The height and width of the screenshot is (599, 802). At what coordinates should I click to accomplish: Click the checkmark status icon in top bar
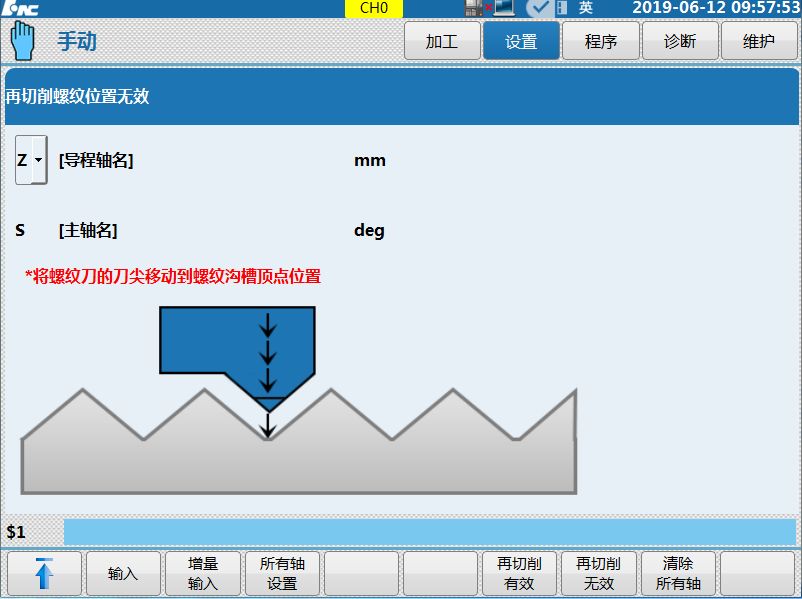click(x=539, y=8)
